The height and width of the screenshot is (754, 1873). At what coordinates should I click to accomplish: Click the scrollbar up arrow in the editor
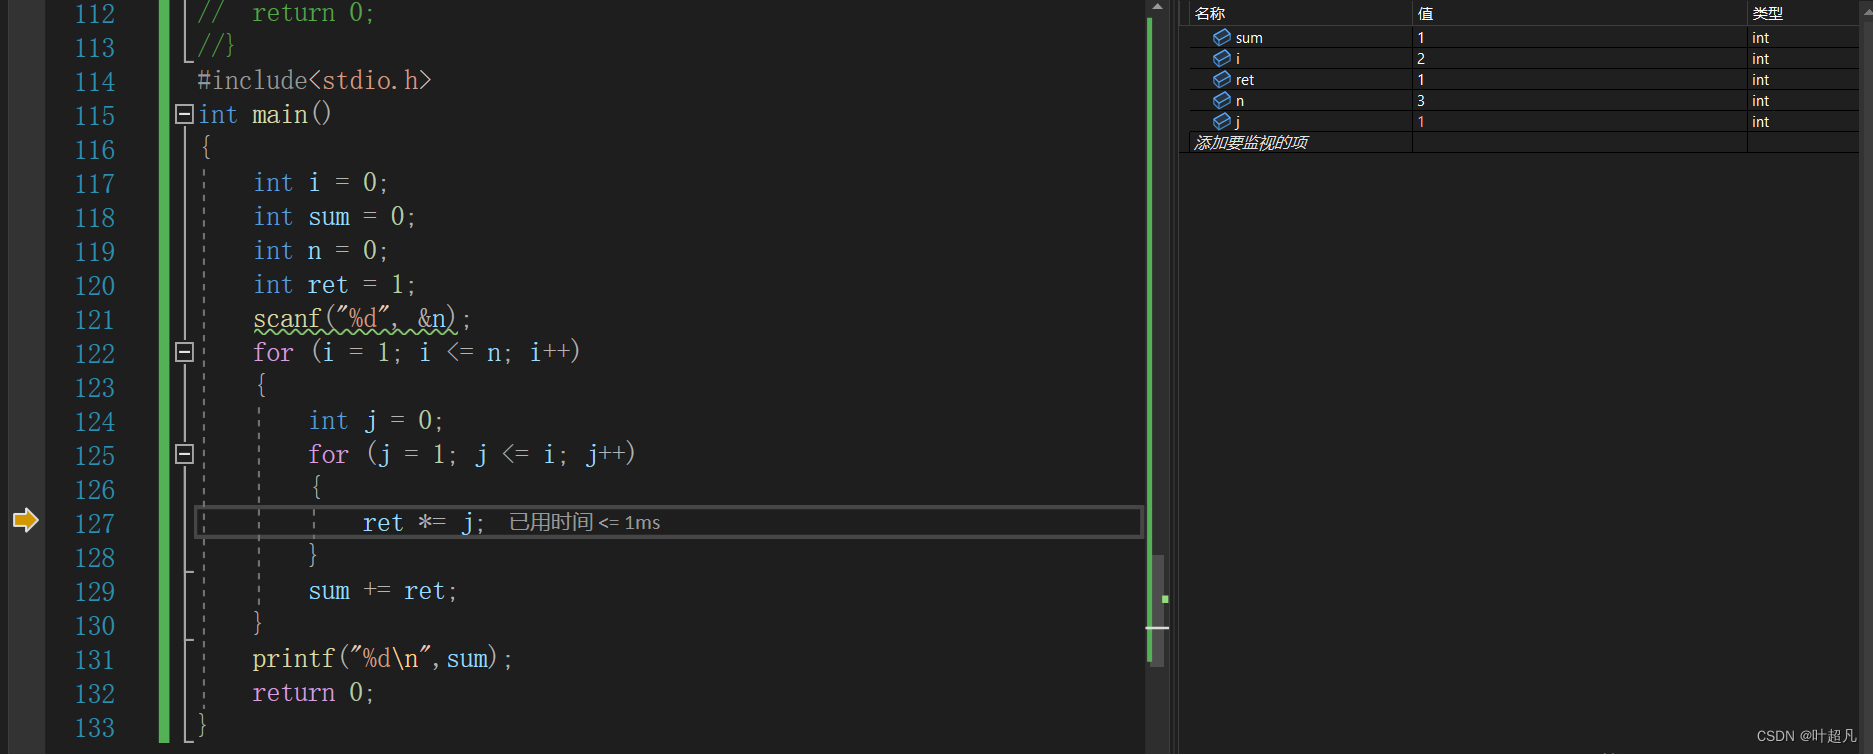(1157, 6)
